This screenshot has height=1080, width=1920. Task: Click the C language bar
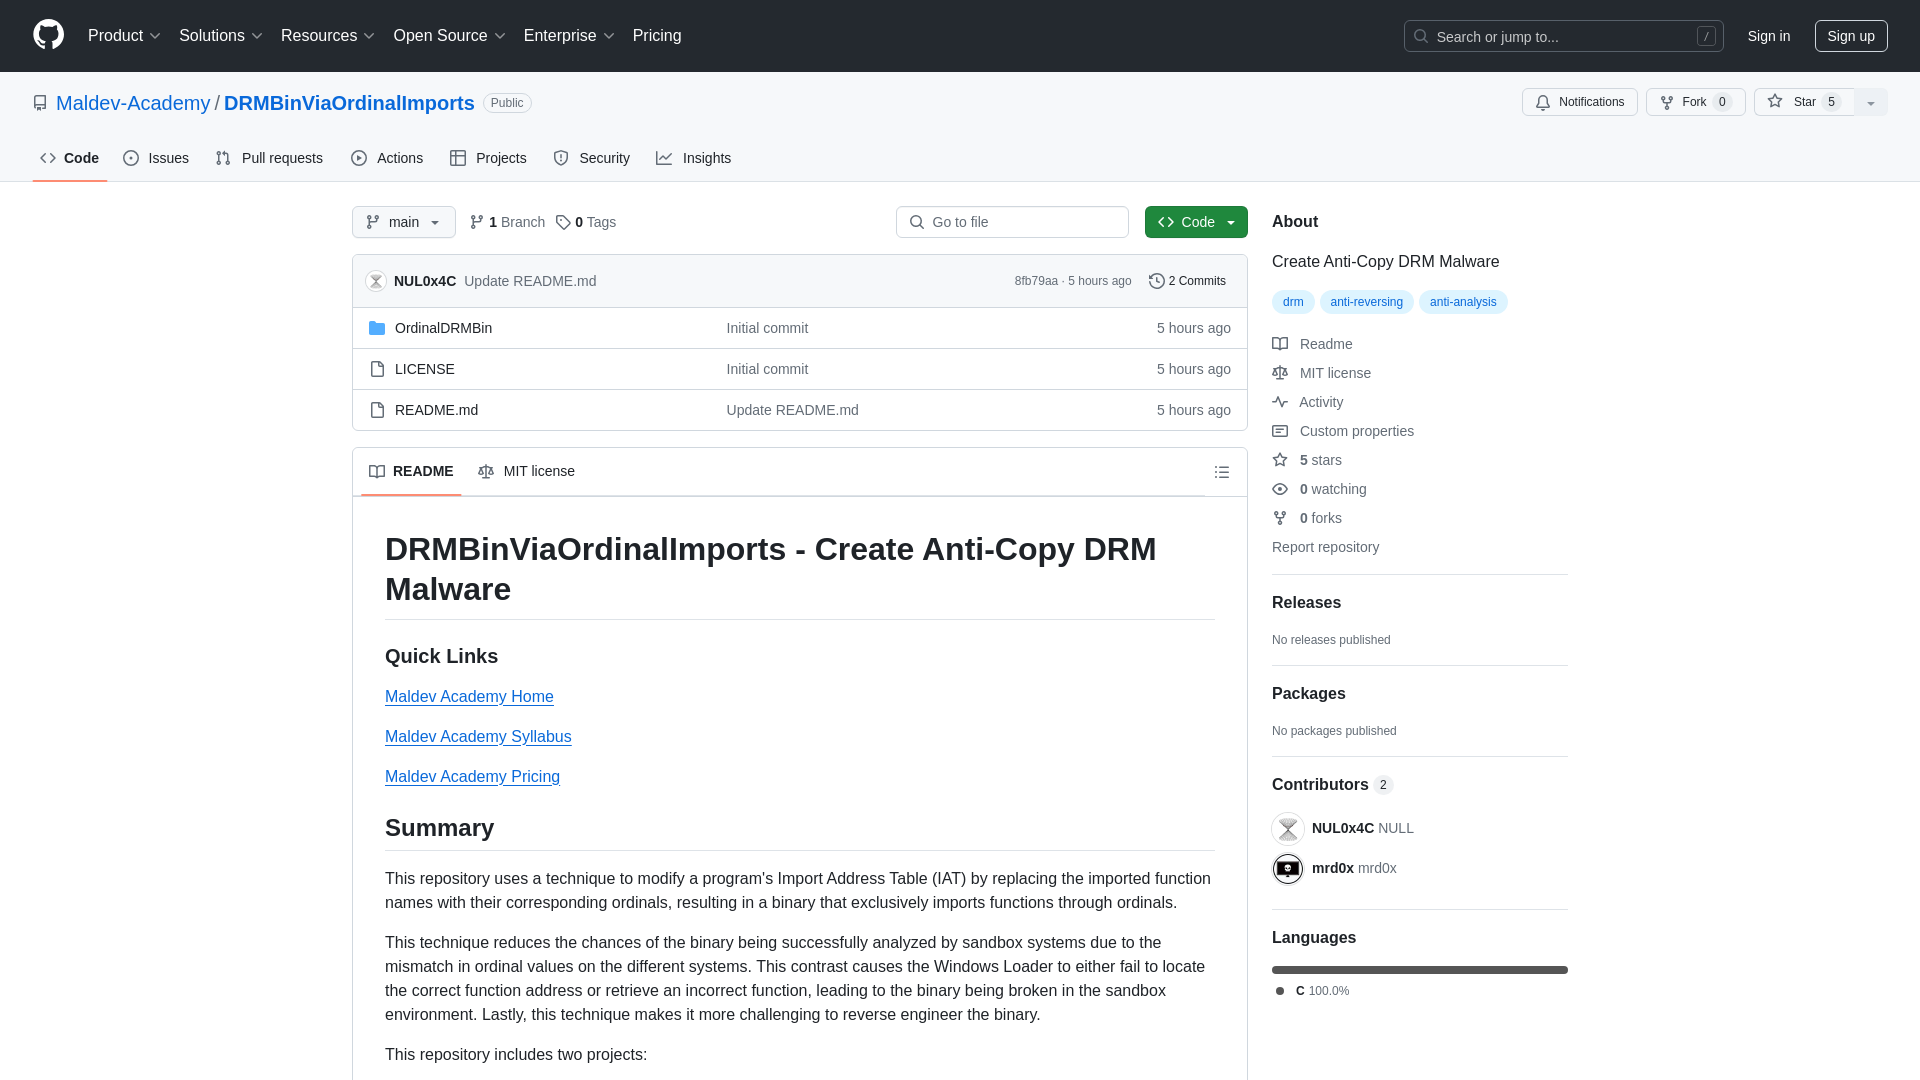pos(1420,970)
